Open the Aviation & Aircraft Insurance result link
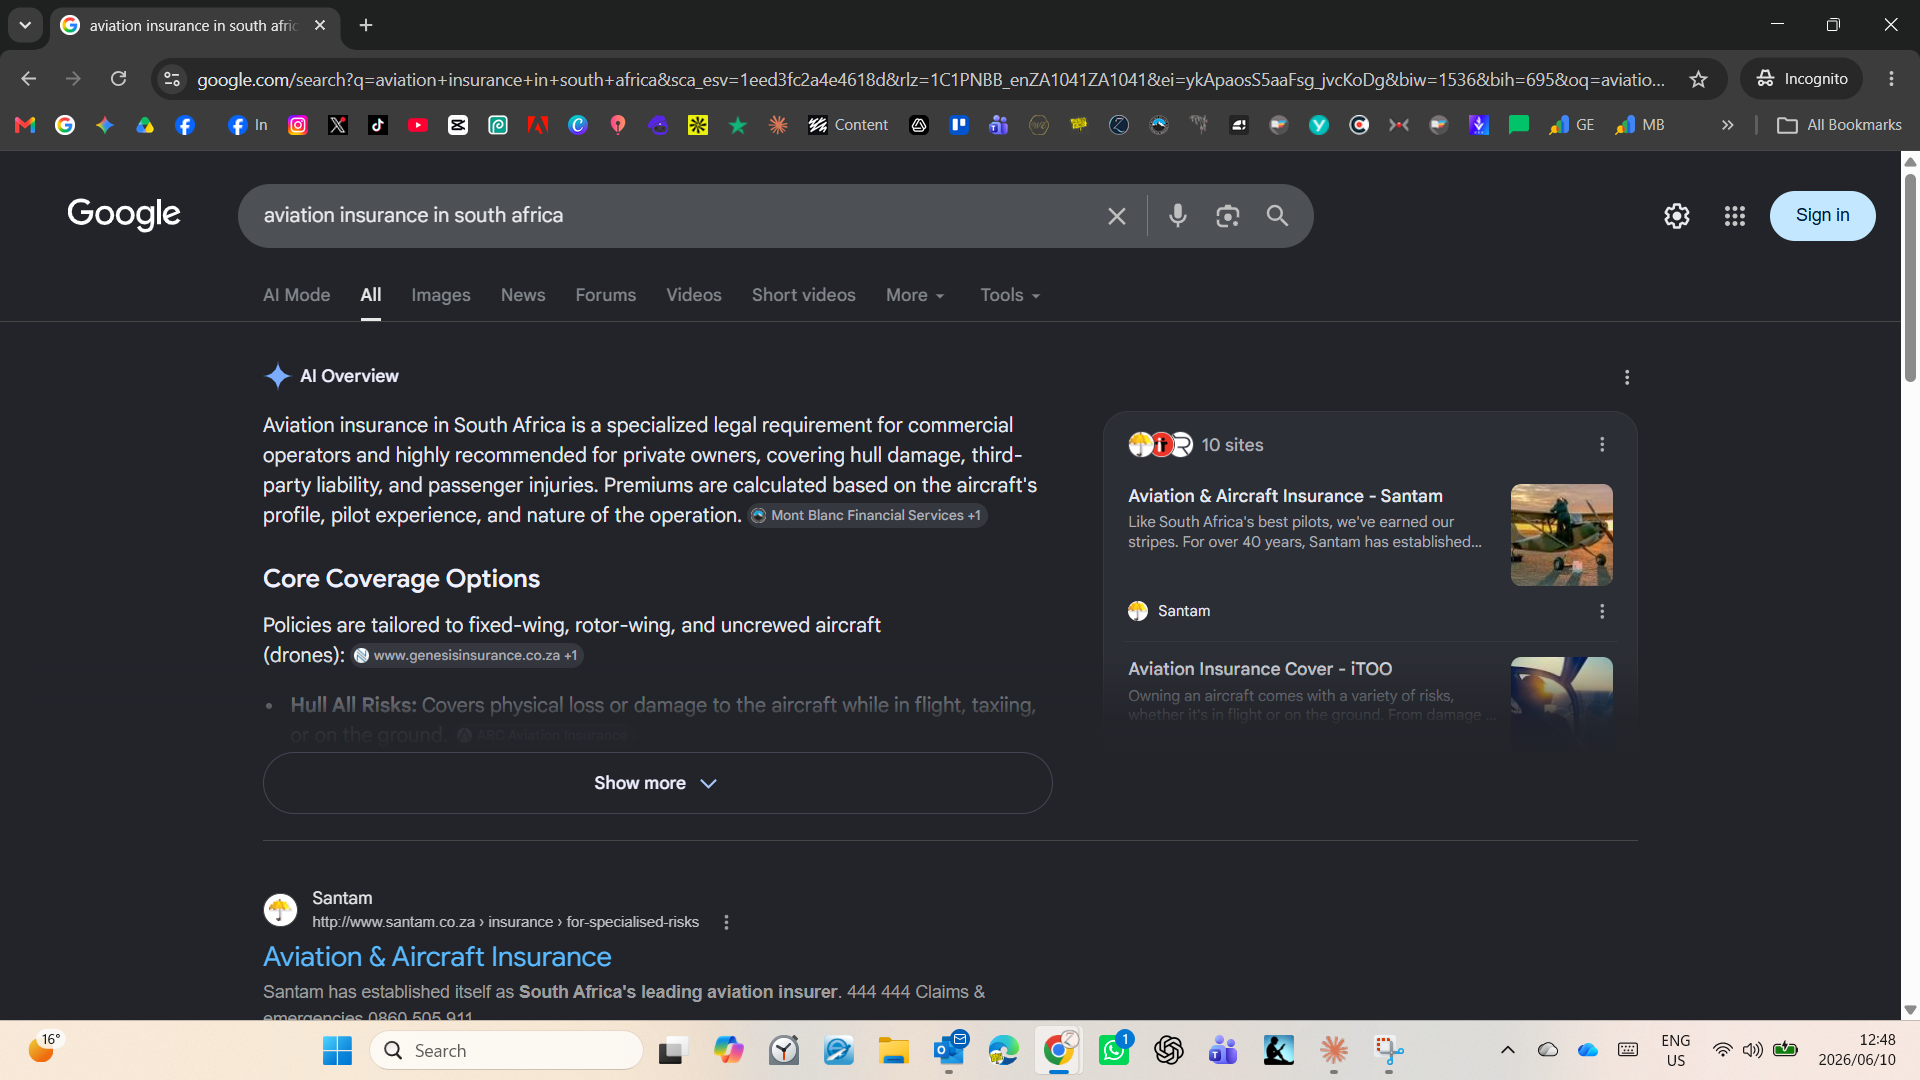Screen dimensions: 1920x1080 click(437, 957)
